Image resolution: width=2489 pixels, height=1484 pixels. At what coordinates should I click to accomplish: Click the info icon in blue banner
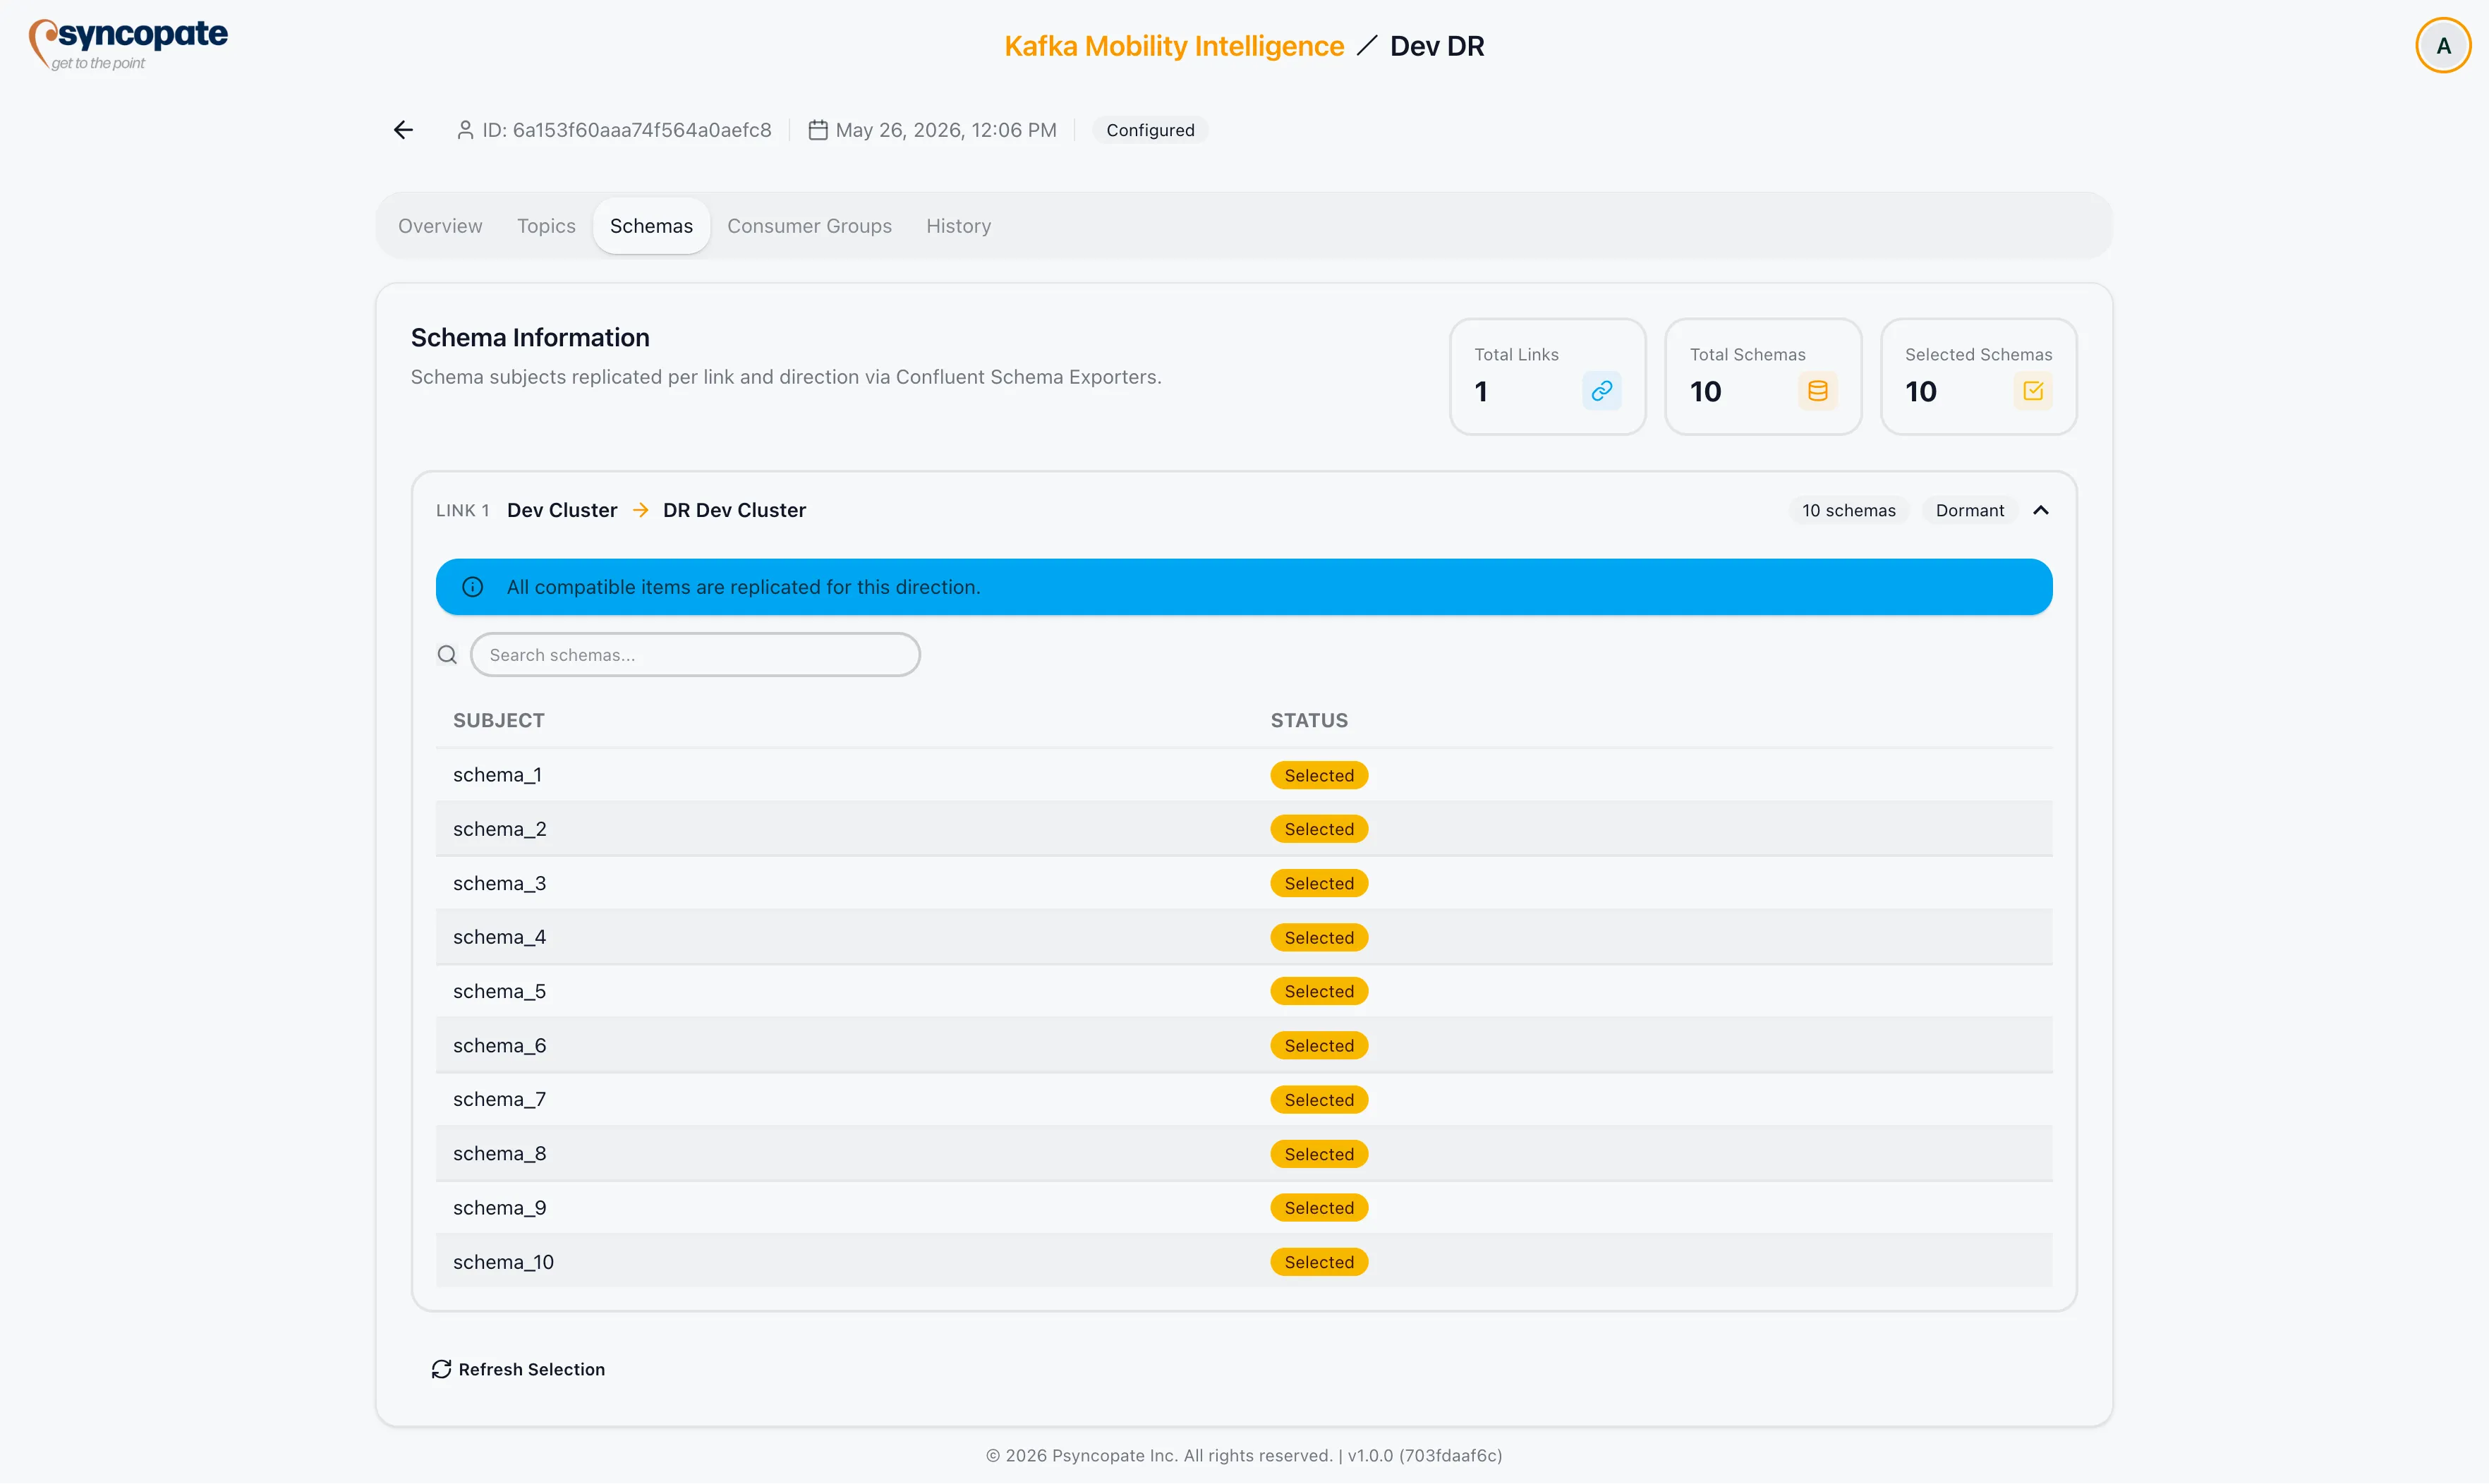pos(473,587)
